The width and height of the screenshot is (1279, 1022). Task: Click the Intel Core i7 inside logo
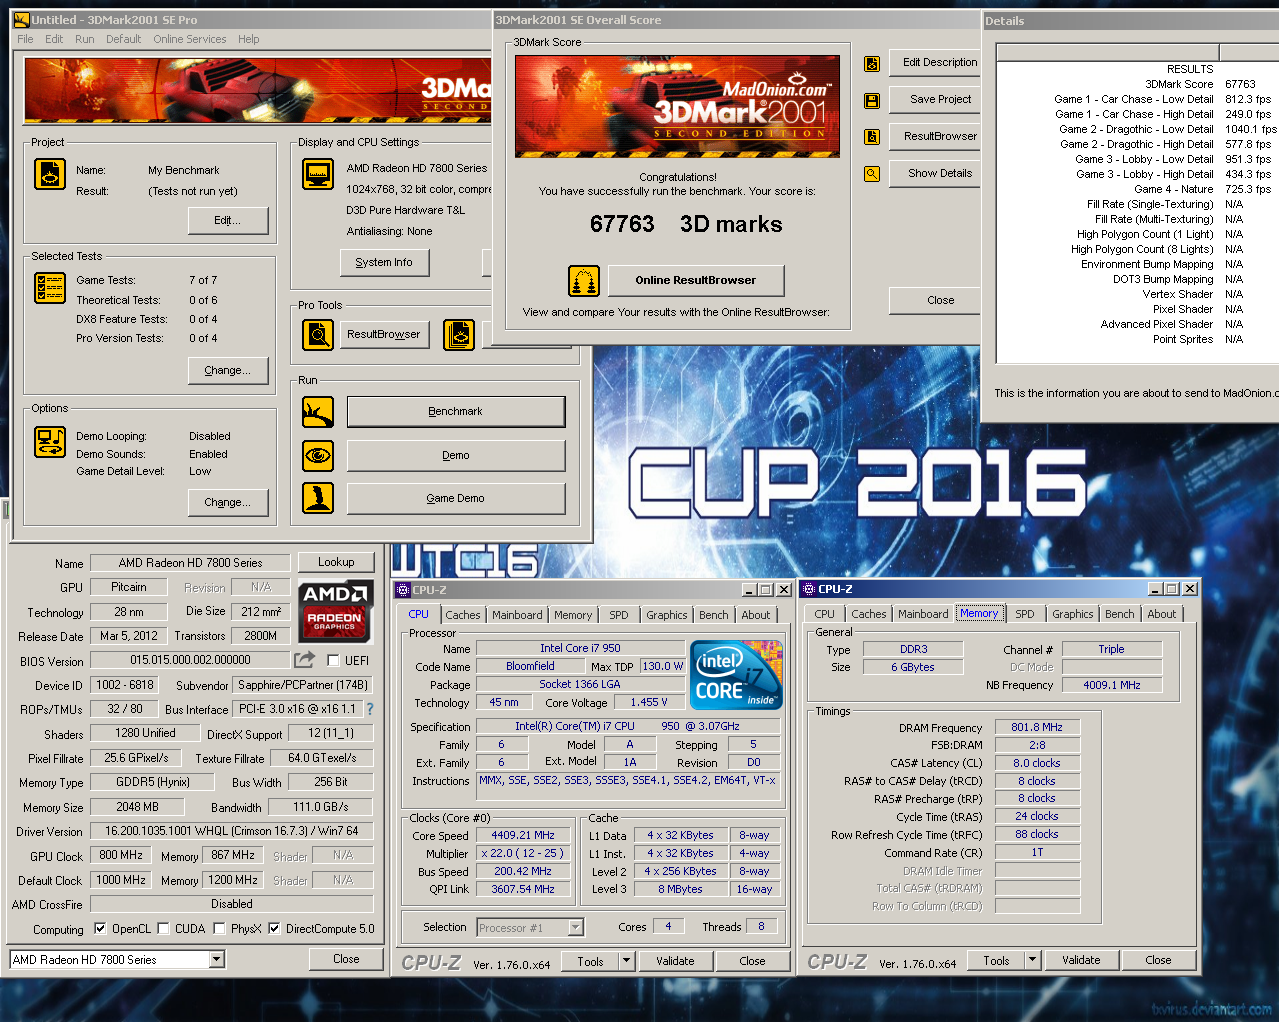[736, 675]
